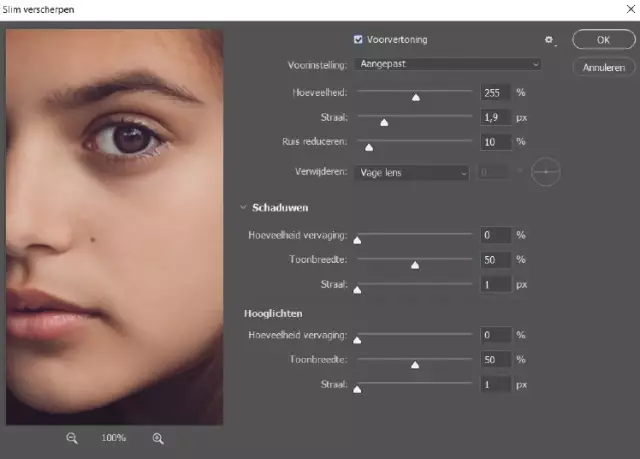Collapse the Schaduwen section
Image resolution: width=640 pixels, height=459 pixels.
click(242, 208)
